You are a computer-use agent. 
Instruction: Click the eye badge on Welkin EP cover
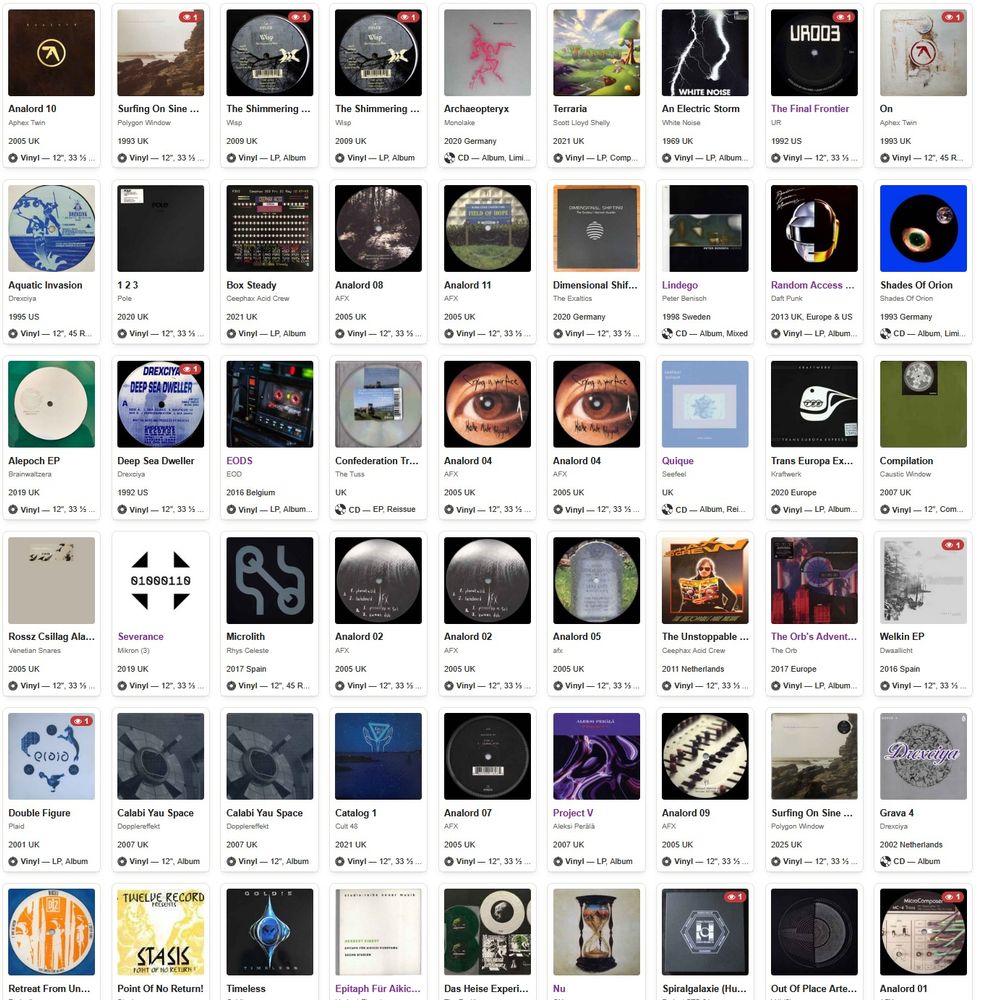[x=951, y=545]
